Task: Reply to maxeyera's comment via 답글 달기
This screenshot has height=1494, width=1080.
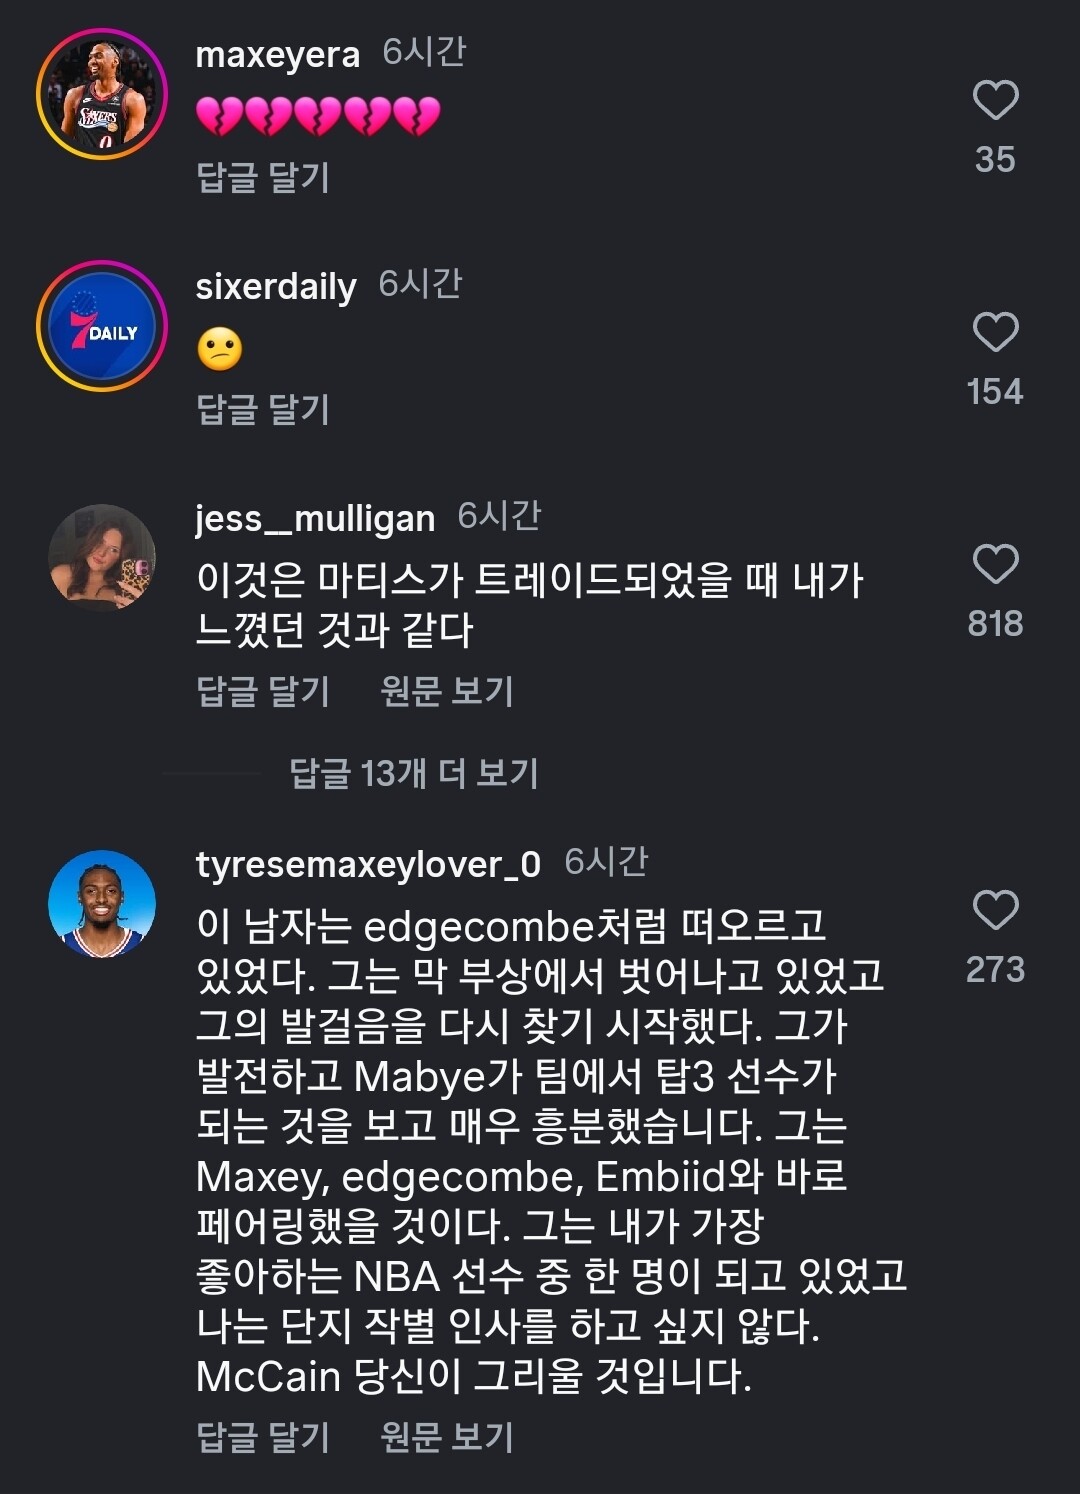Action: 263,177
